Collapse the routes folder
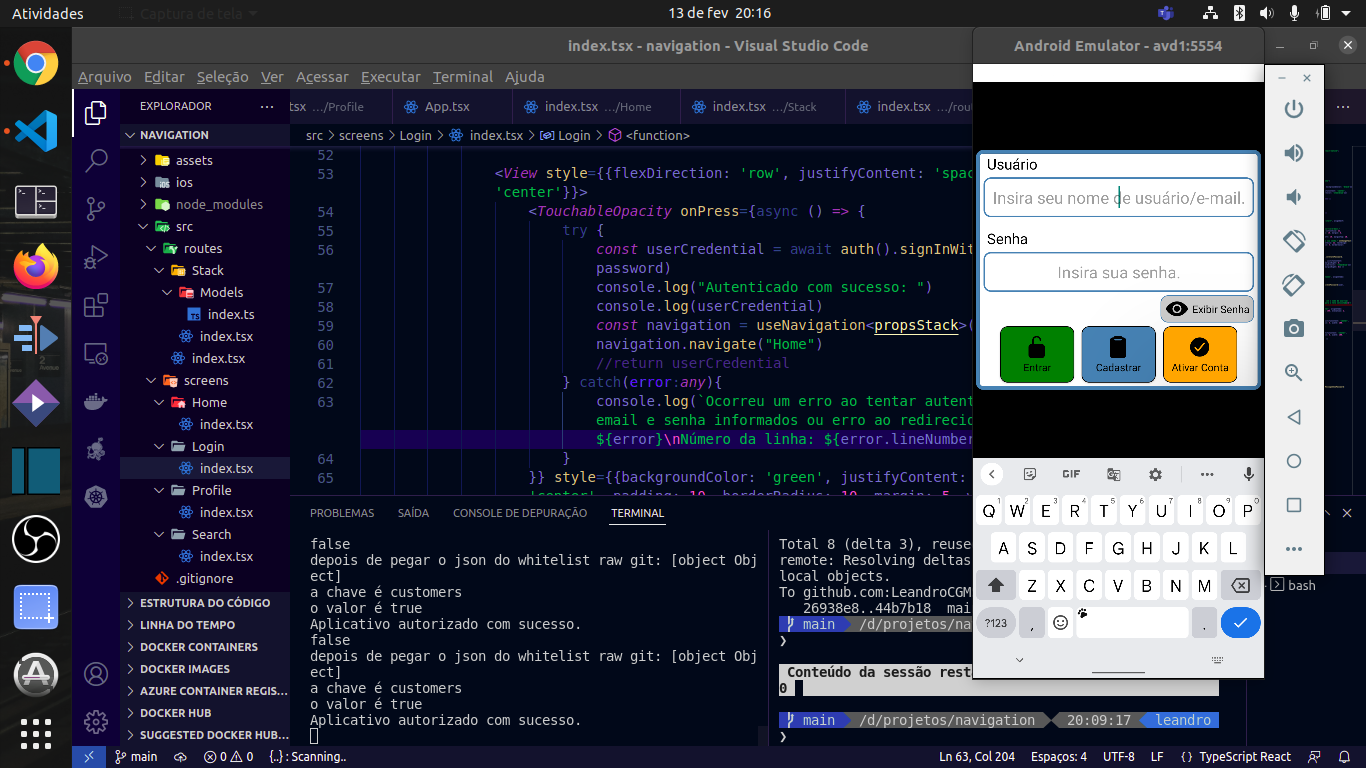Image resolution: width=1366 pixels, height=768 pixels. tap(203, 248)
